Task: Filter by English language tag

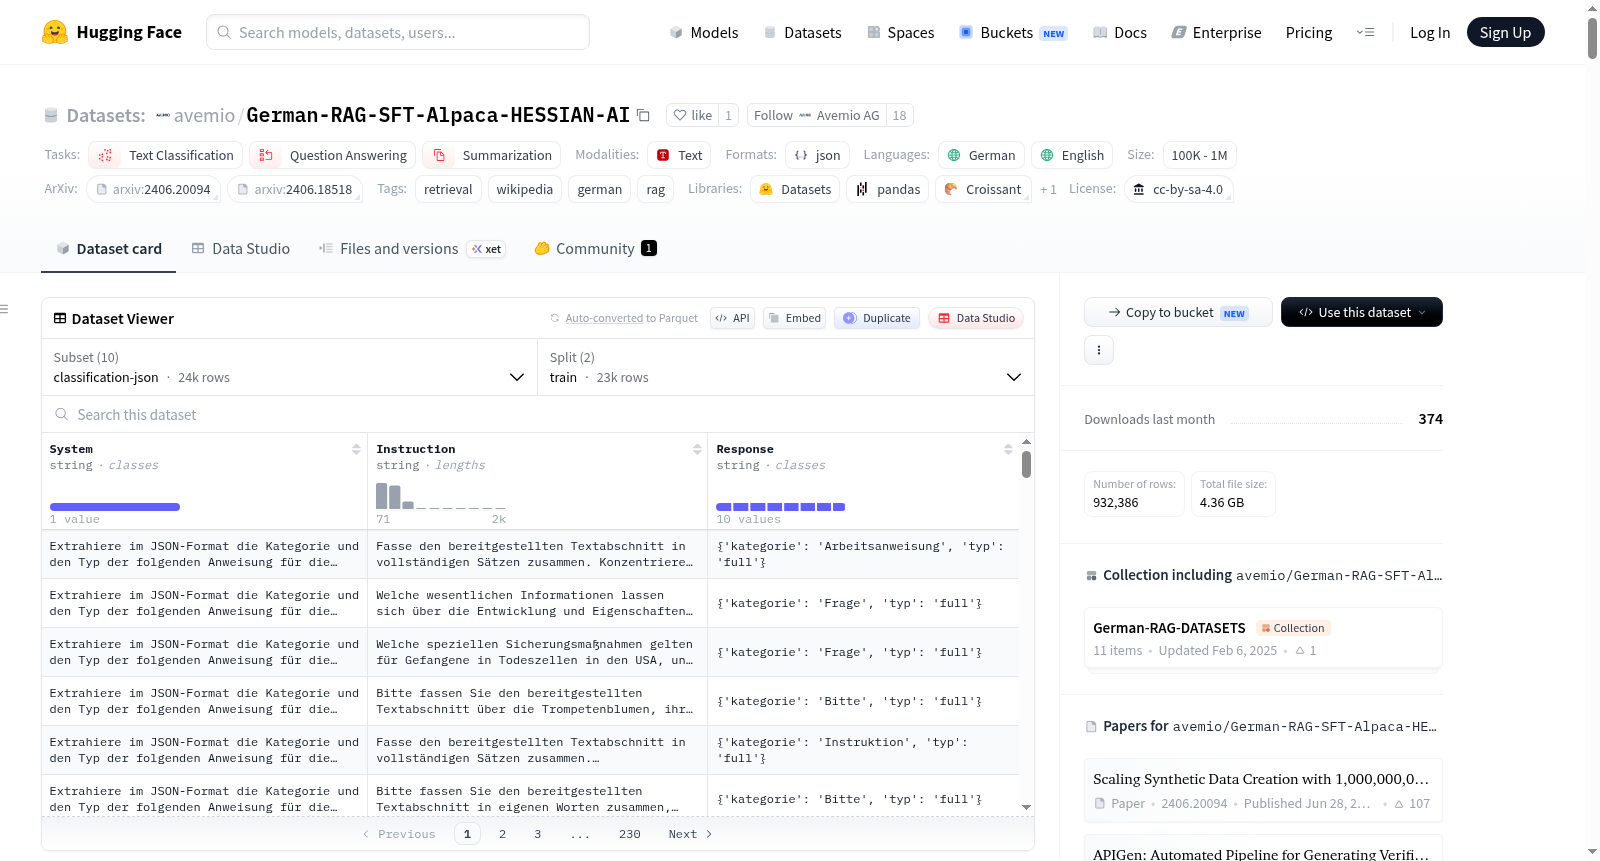Action: 1072,155
